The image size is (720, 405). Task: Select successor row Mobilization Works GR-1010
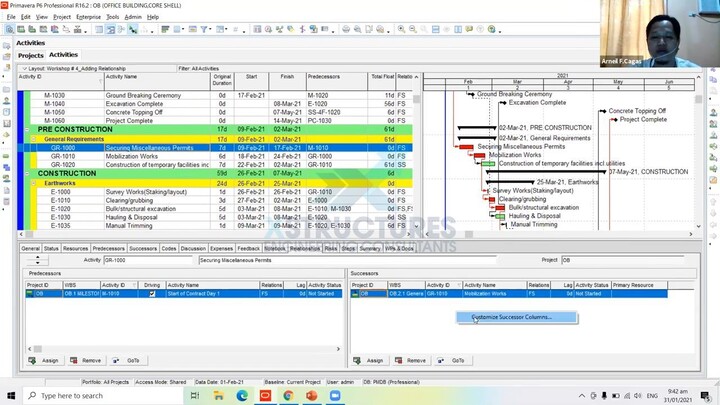(x=509, y=293)
